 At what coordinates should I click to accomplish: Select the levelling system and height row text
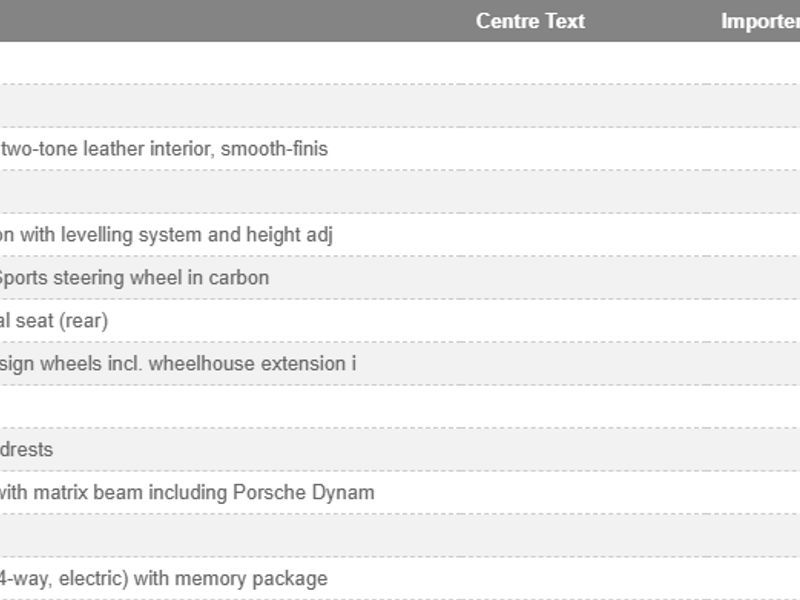tap(166, 235)
